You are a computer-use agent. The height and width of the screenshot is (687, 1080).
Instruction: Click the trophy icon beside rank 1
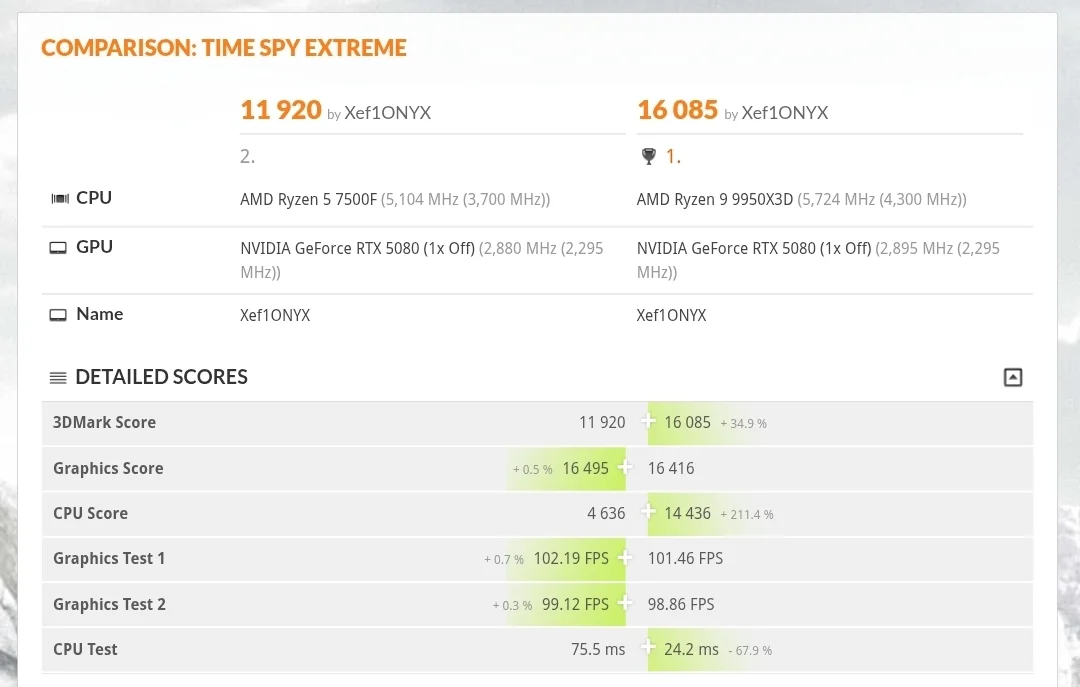coord(648,156)
